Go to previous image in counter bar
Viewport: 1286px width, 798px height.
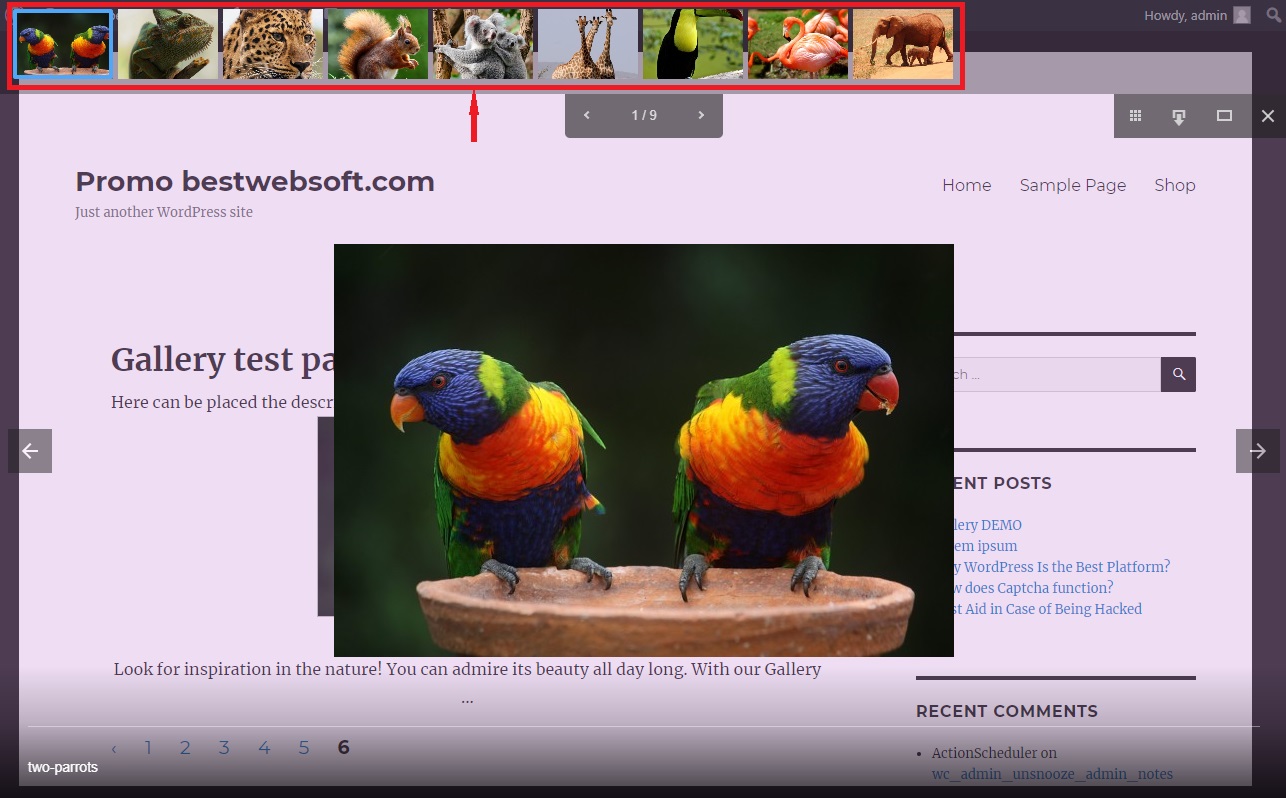tap(587, 115)
